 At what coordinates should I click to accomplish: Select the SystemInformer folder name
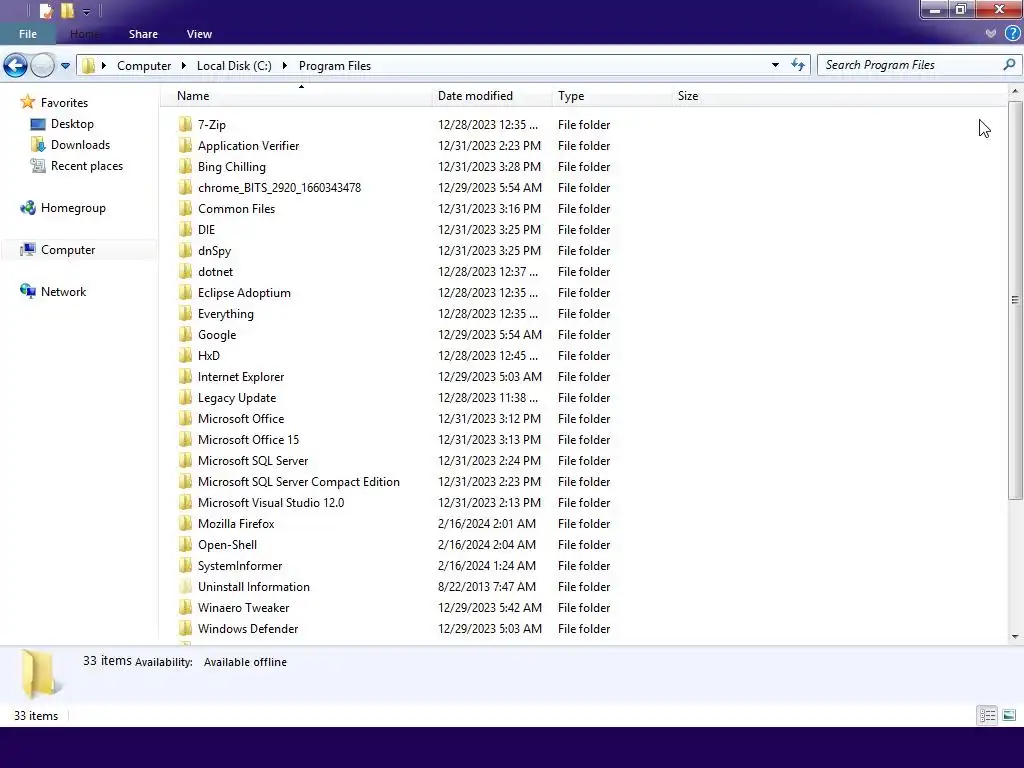click(x=240, y=566)
